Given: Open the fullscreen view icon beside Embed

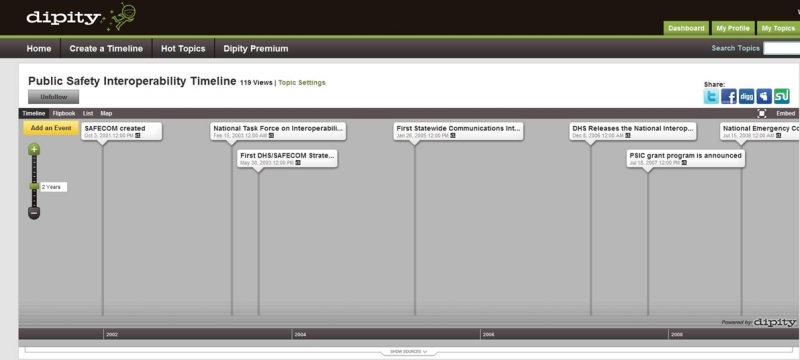Looking at the screenshot, I should click(762, 114).
